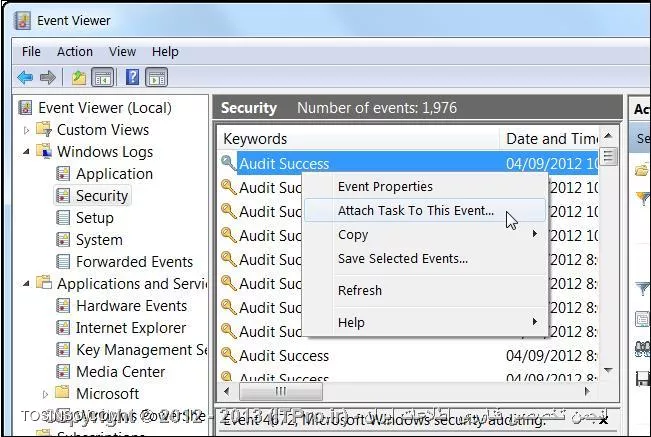Screen dimensions: 651x437
Task: Click the Custom Views folder icon
Action: [44, 129]
